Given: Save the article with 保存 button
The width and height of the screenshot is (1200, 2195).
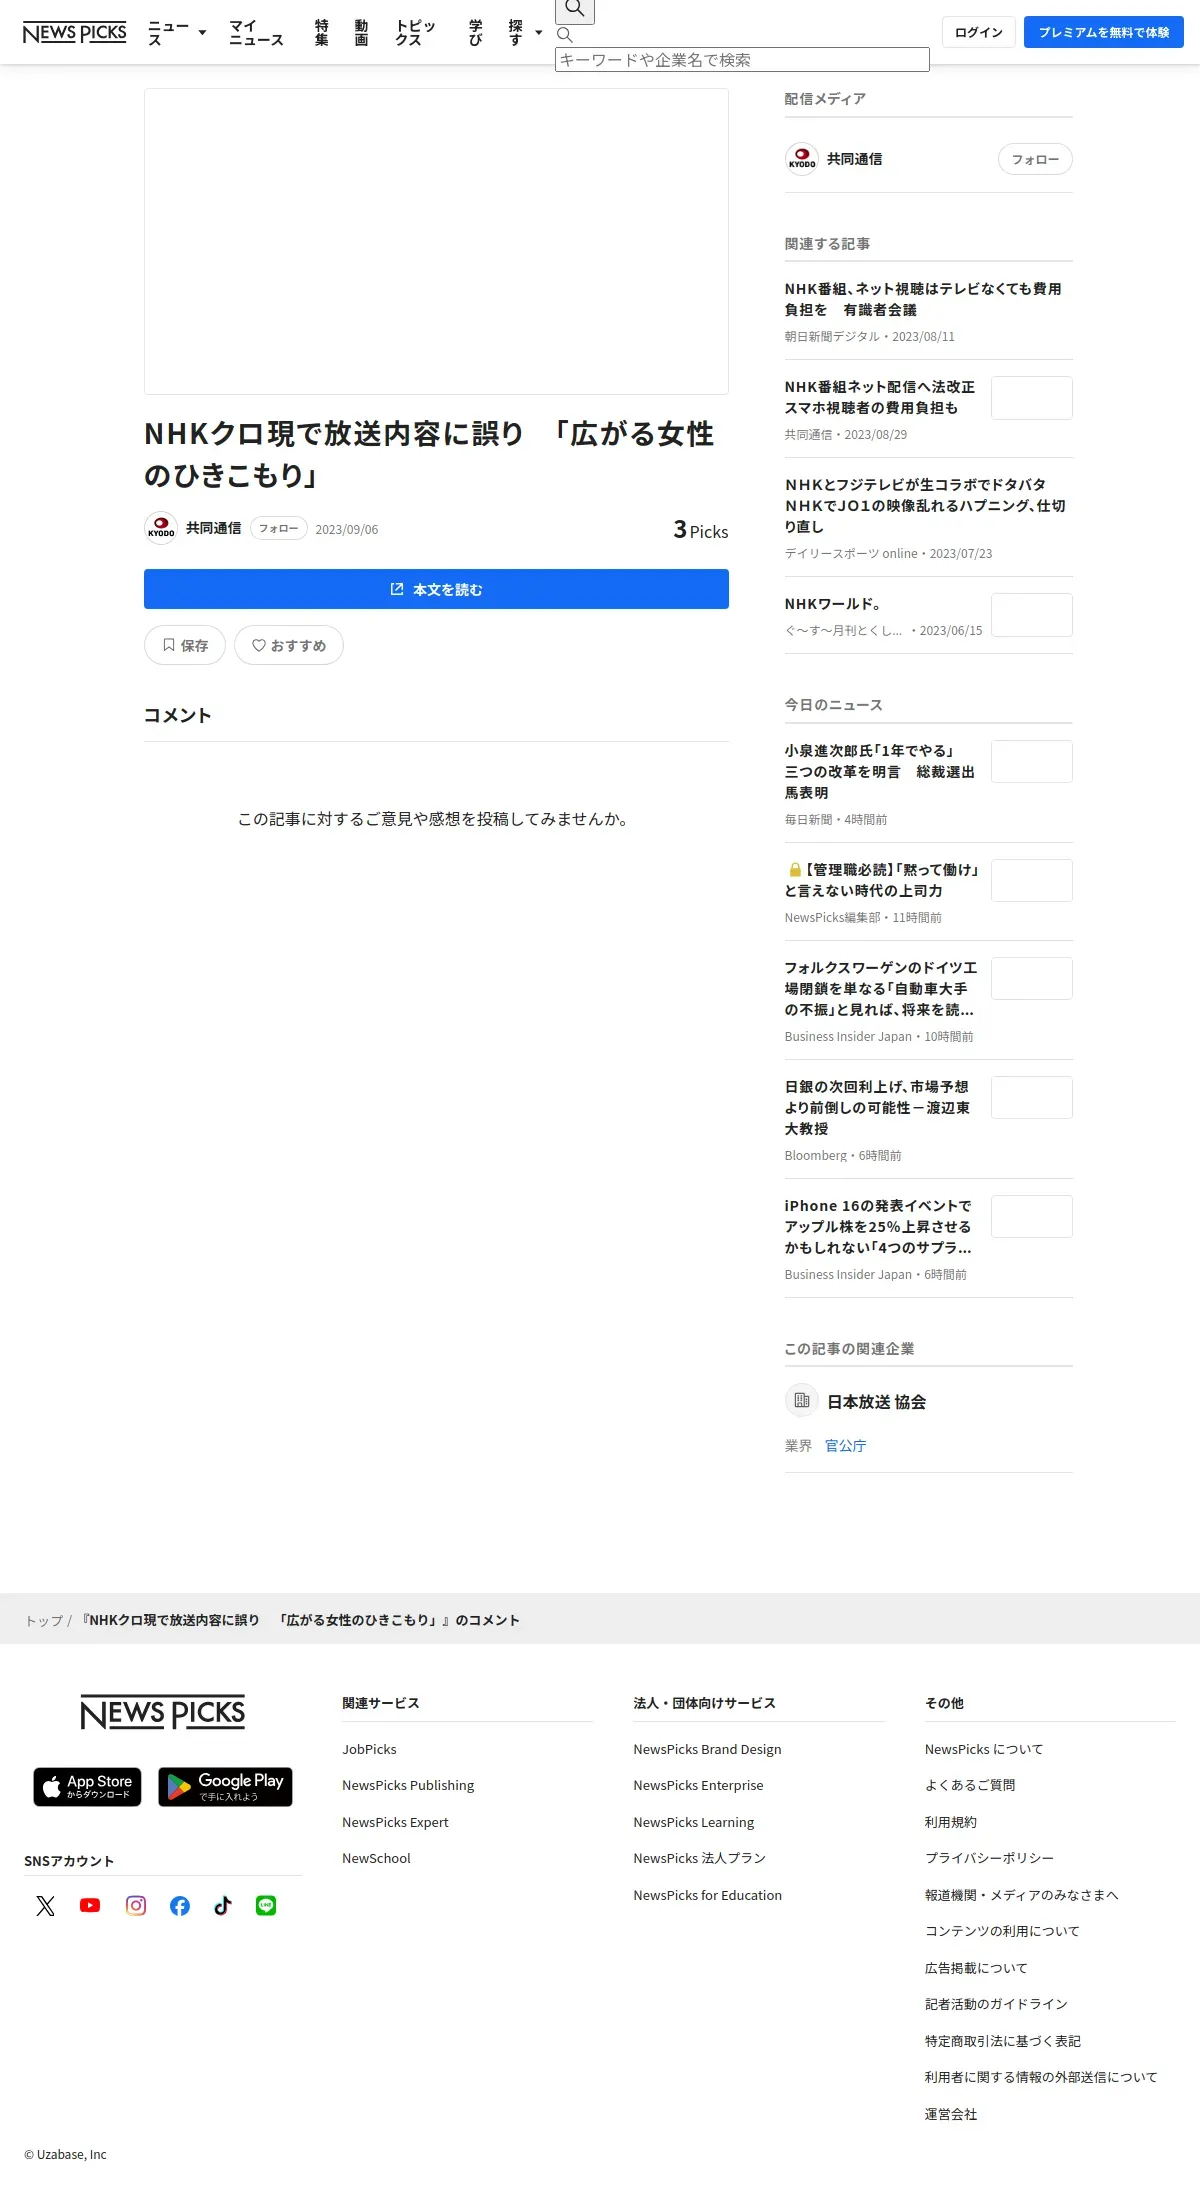Looking at the screenshot, I should pyautogui.click(x=185, y=645).
